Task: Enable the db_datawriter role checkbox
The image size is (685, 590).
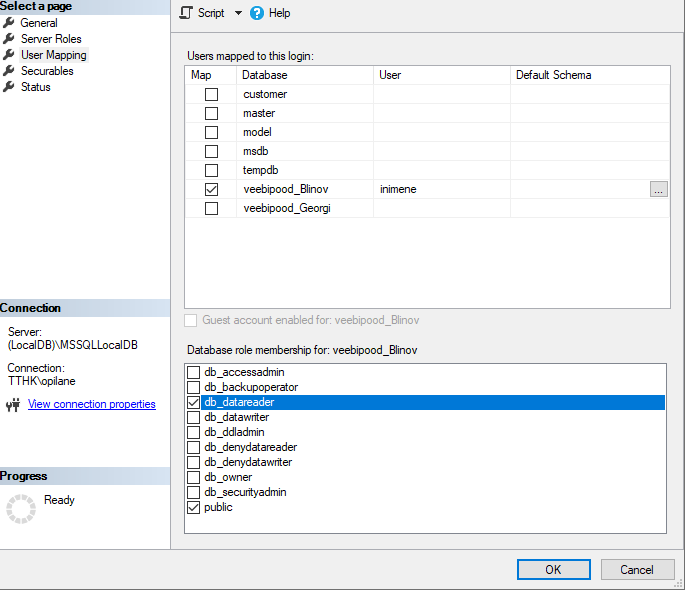Action: tap(194, 417)
